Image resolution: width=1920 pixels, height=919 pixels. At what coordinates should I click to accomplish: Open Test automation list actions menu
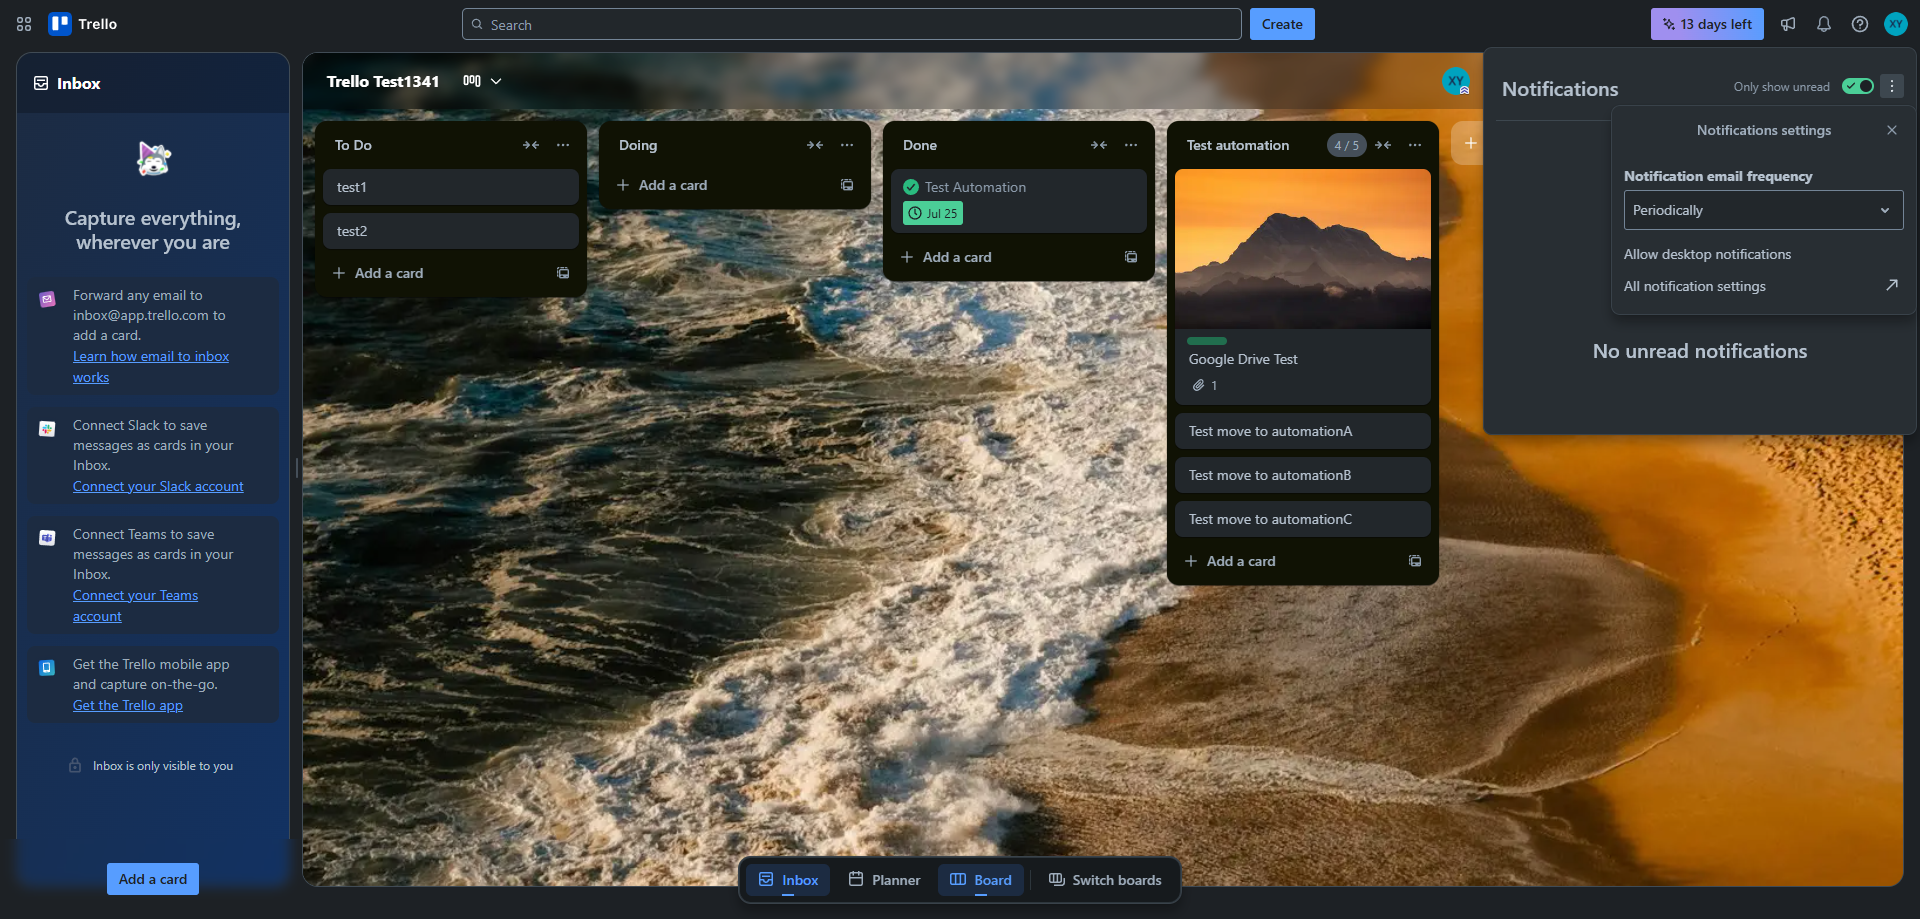pyautogui.click(x=1415, y=145)
